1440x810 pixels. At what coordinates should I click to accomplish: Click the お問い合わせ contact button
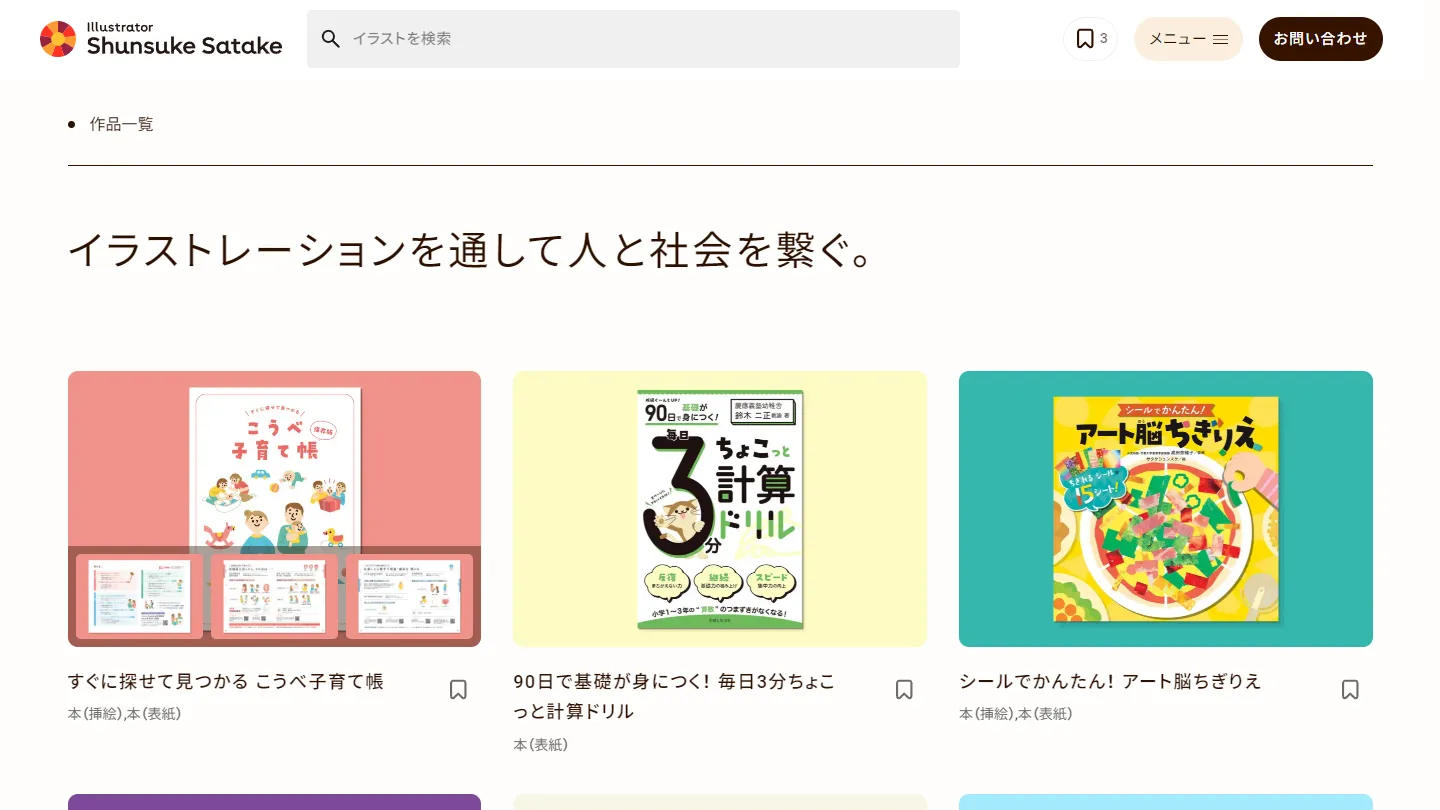point(1320,39)
